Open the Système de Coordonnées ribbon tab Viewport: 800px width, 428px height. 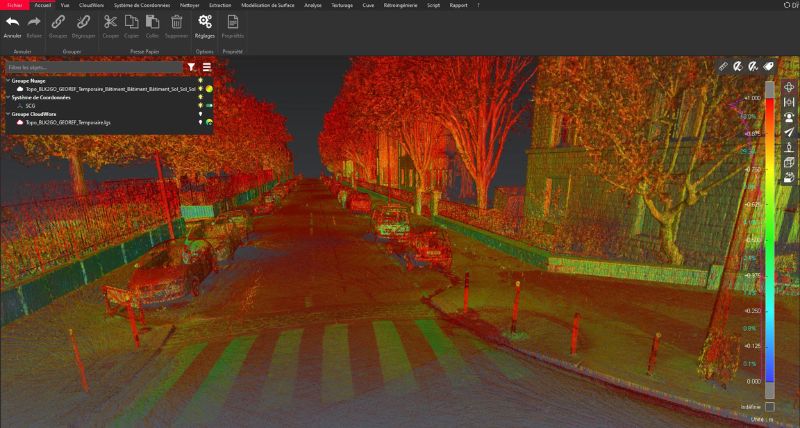click(x=142, y=5)
